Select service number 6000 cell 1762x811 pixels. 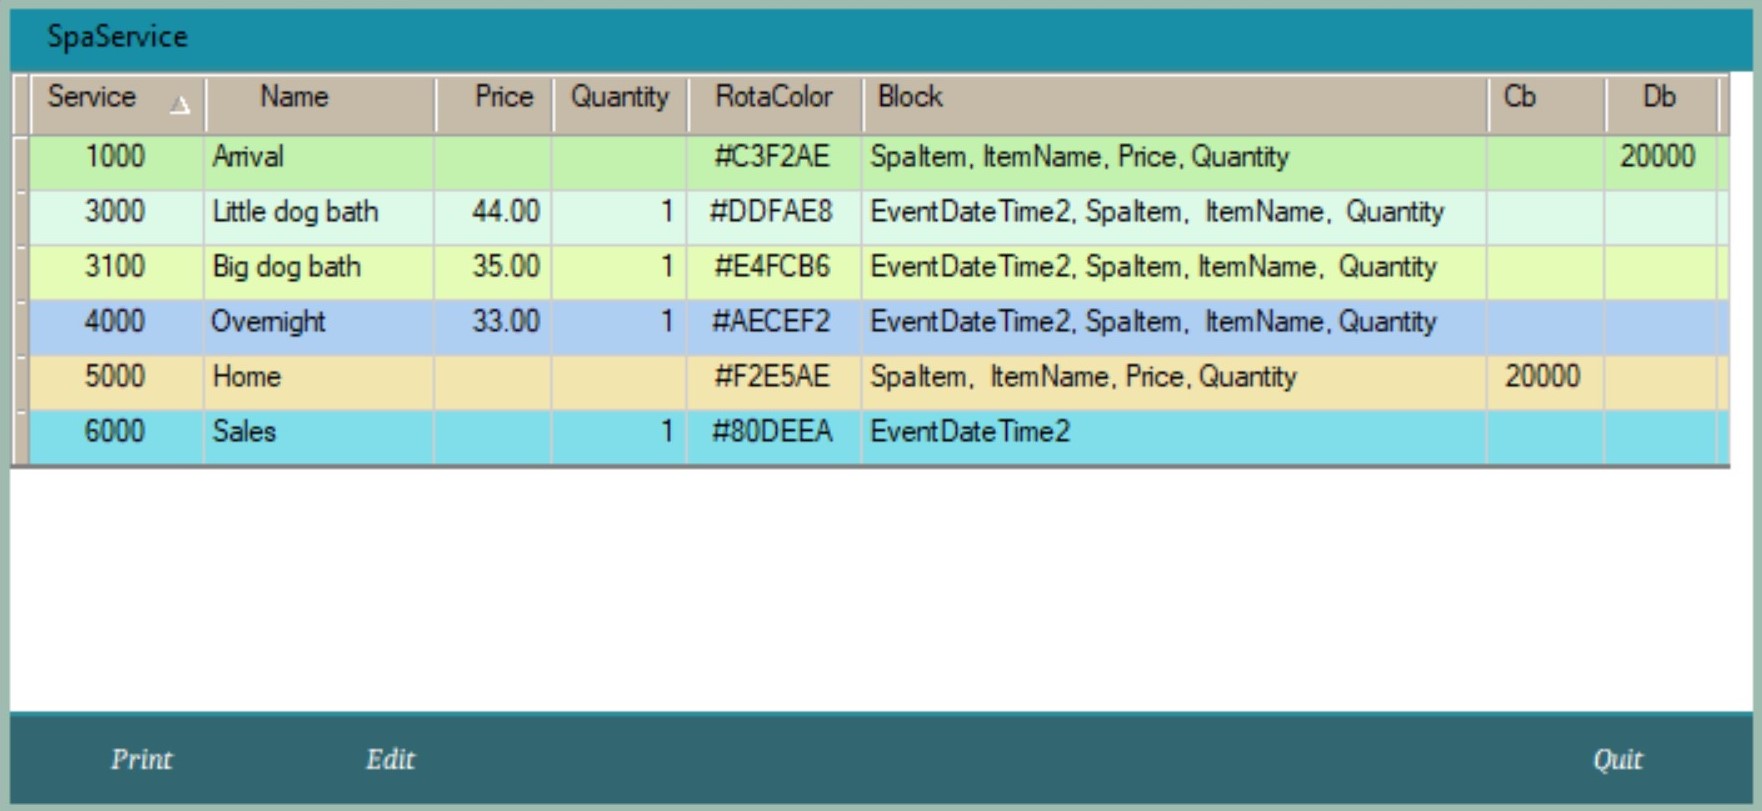114,432
